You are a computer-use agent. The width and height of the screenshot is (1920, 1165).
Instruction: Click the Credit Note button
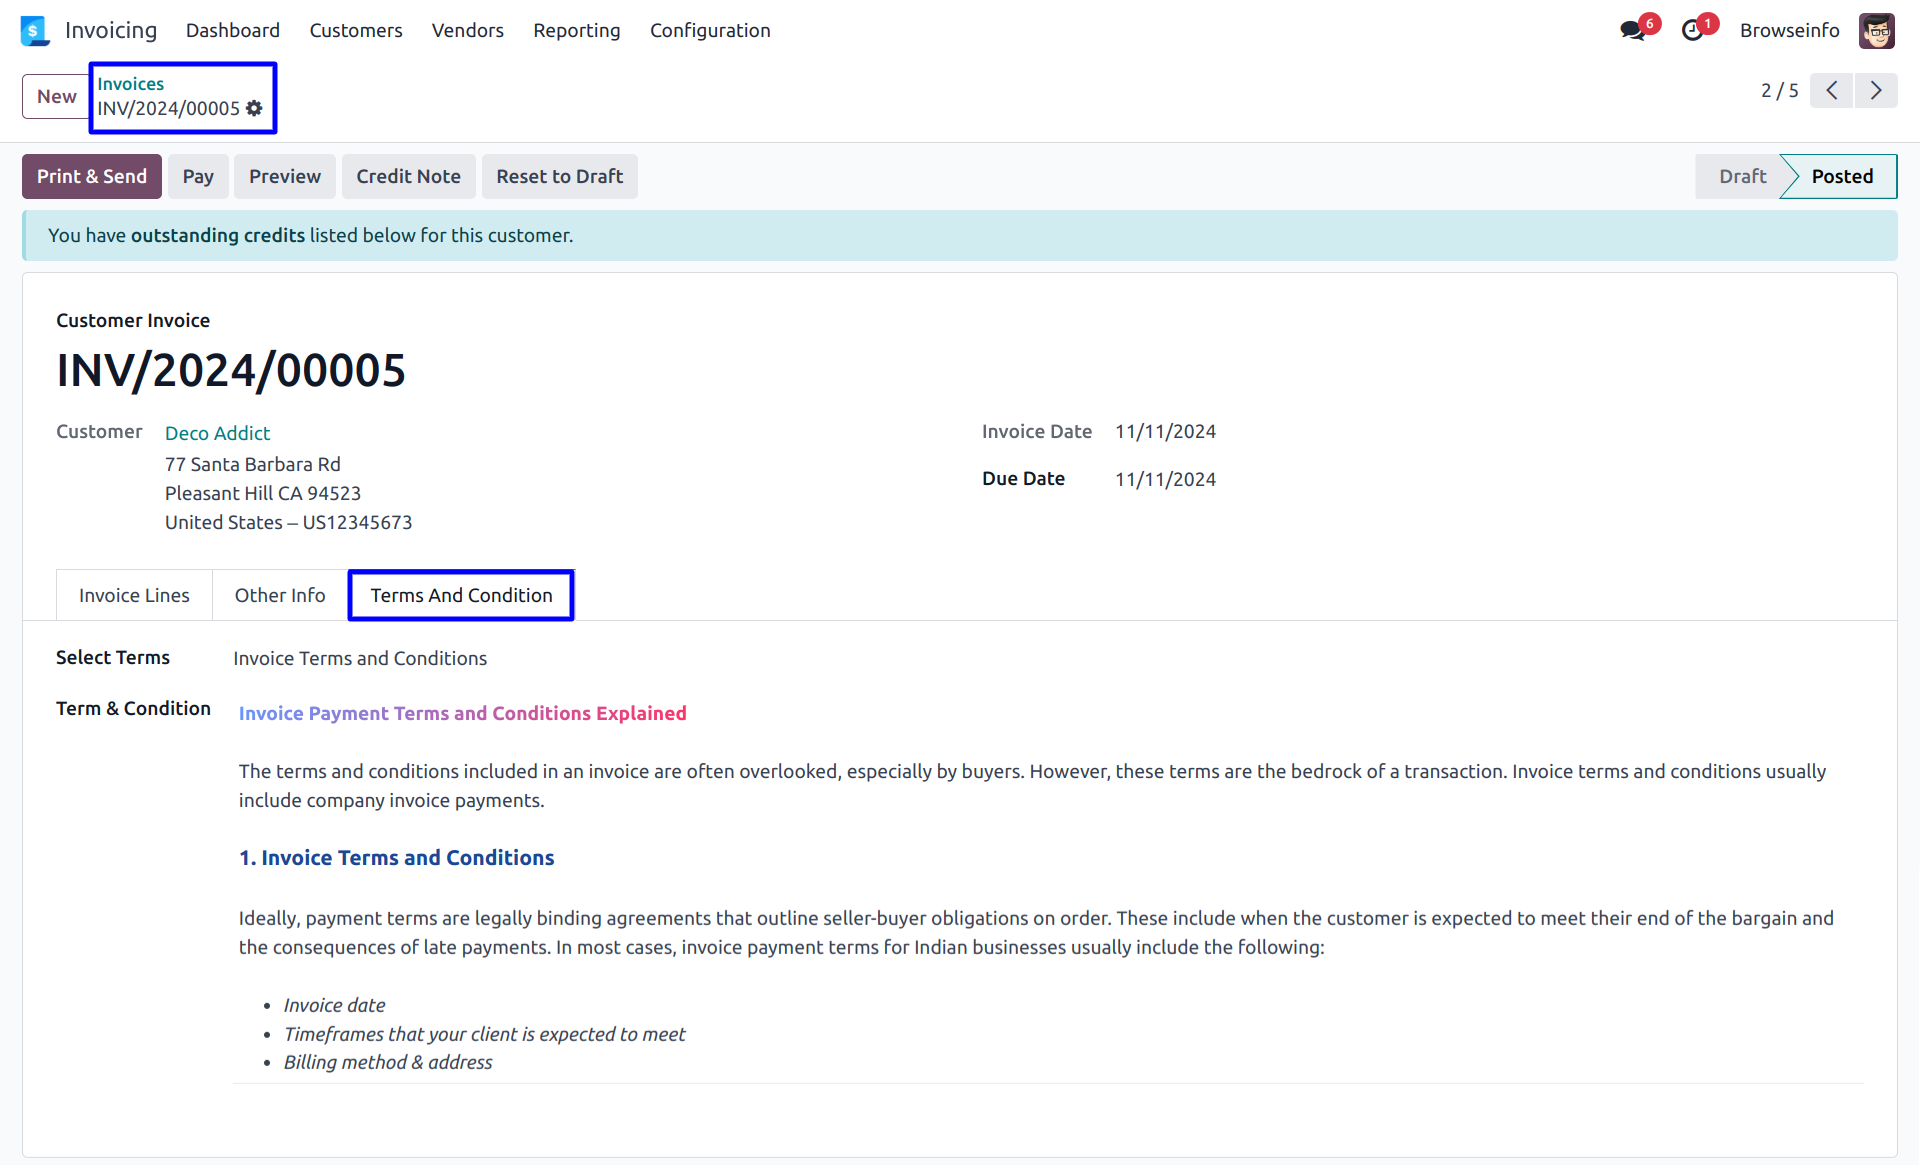(x=408, y=177)
